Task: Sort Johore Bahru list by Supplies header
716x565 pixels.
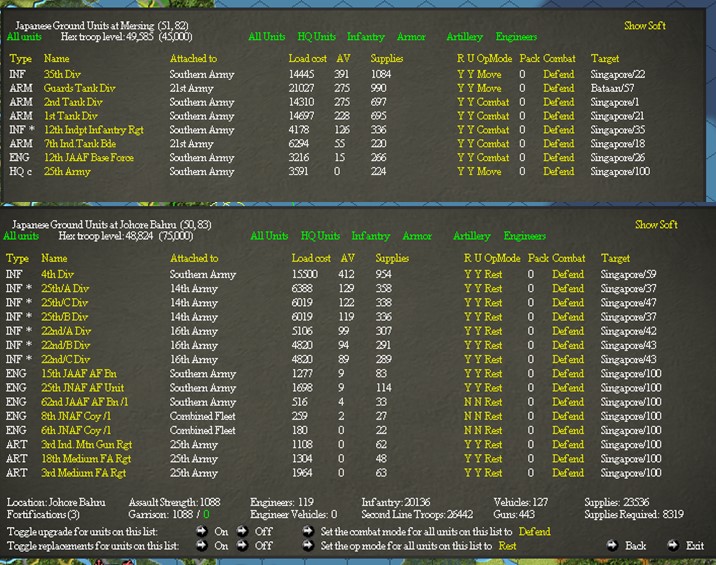Action: (x=392, y=258)
